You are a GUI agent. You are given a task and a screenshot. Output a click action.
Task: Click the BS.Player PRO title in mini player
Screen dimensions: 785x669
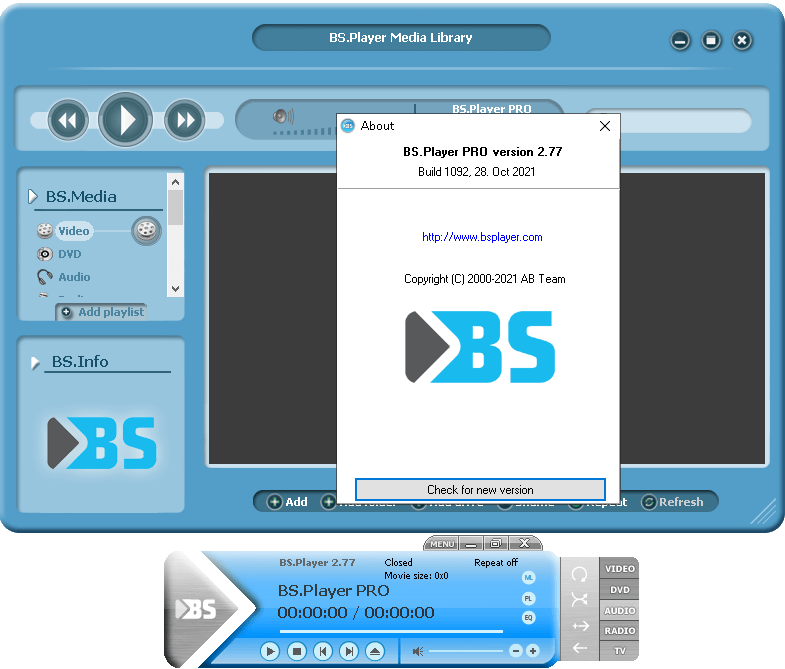[333, 591]
